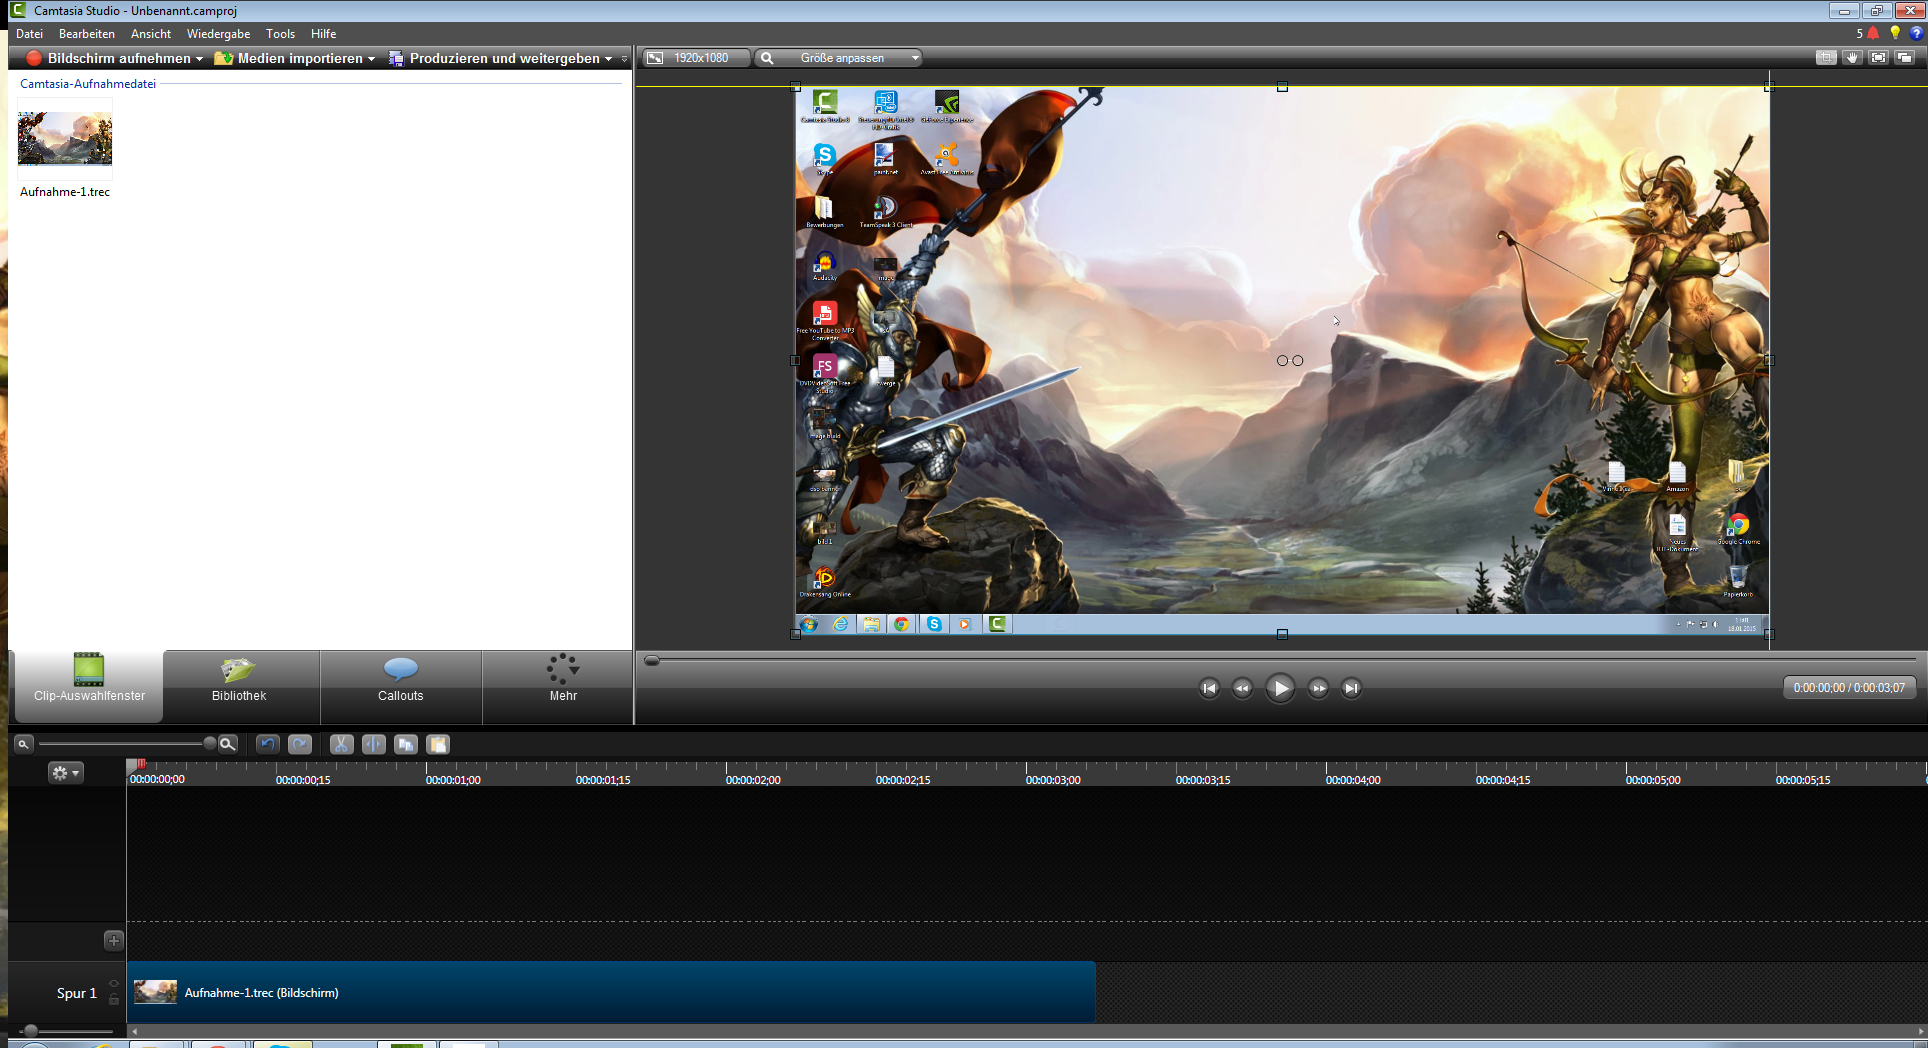Enable the Pan hand tool
This screenshot has height=1048, width=1928.
pyautogui.click(x=1852, y=58)
